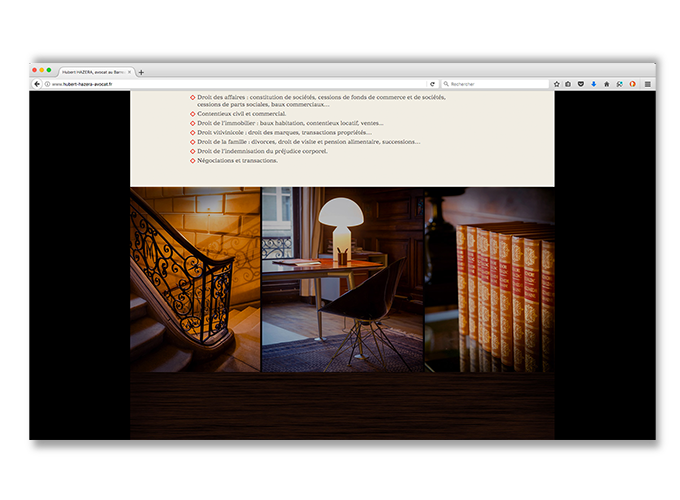Open the Pocket saved list icon
Viewport: 680px width, 500px height.
point(581,84)
